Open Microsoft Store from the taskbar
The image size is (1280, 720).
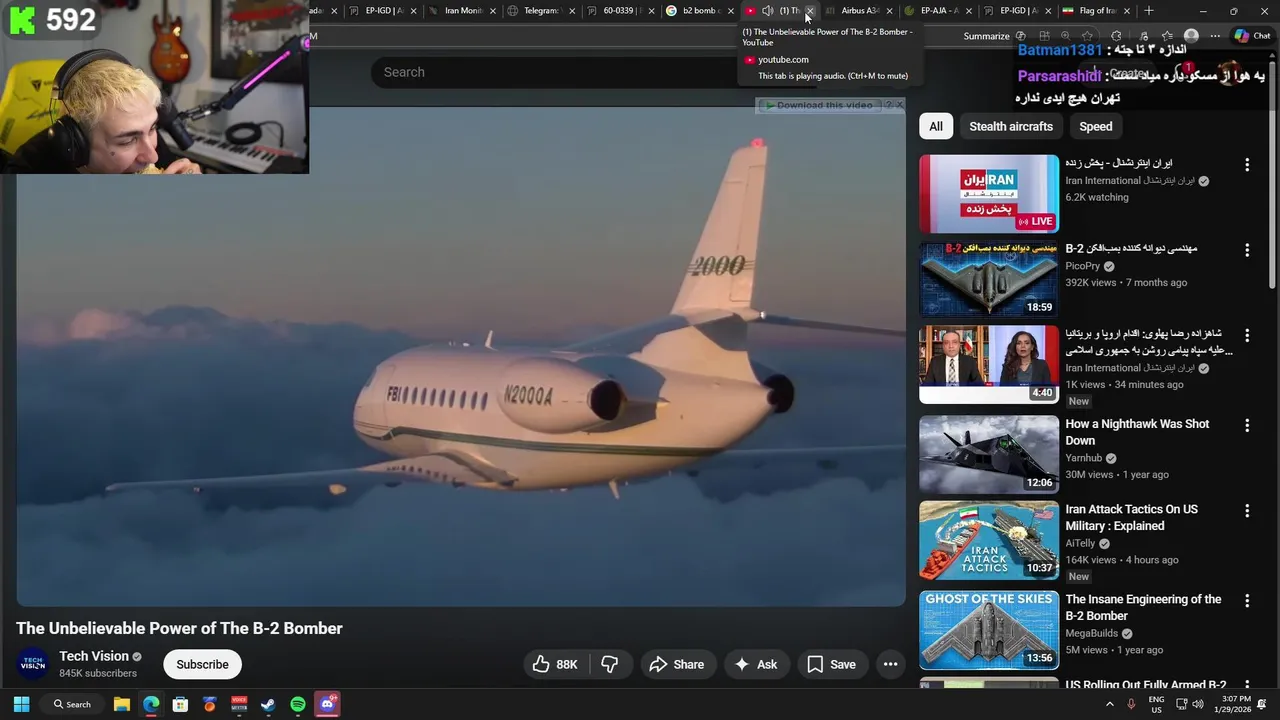click(x=180, y=704)
